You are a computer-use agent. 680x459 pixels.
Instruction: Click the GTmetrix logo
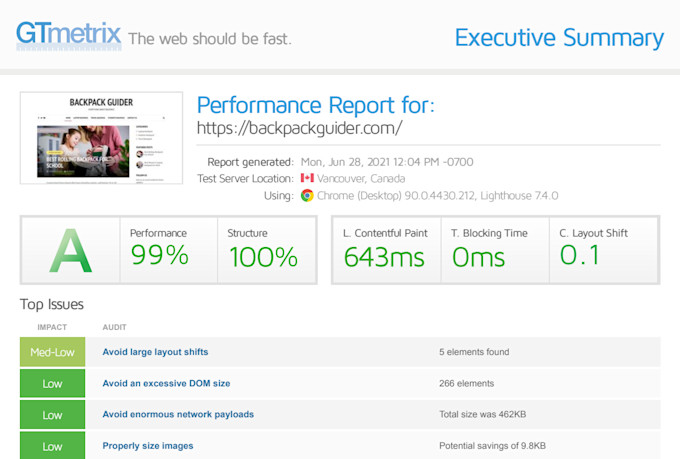click(x=69, y=36)
